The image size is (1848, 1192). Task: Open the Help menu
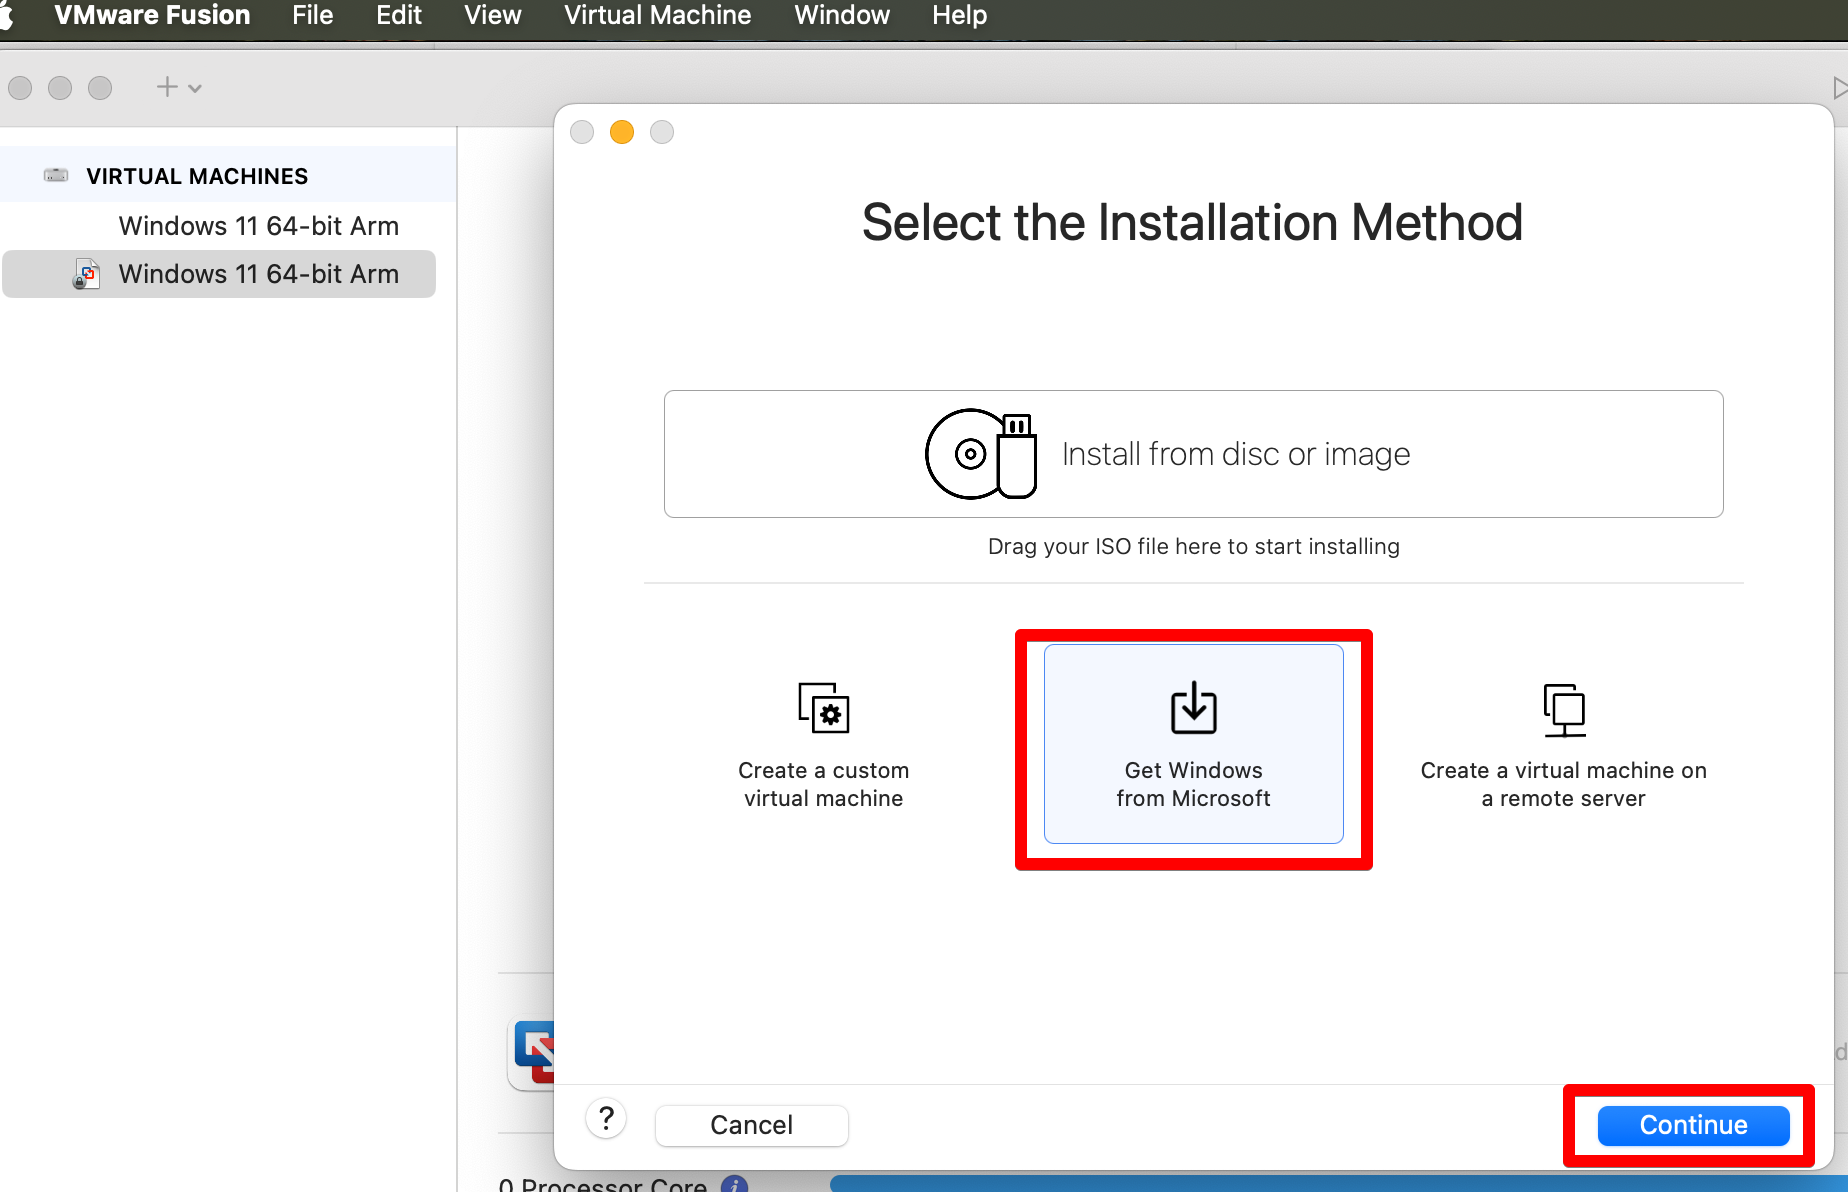(x=960, y=15)
